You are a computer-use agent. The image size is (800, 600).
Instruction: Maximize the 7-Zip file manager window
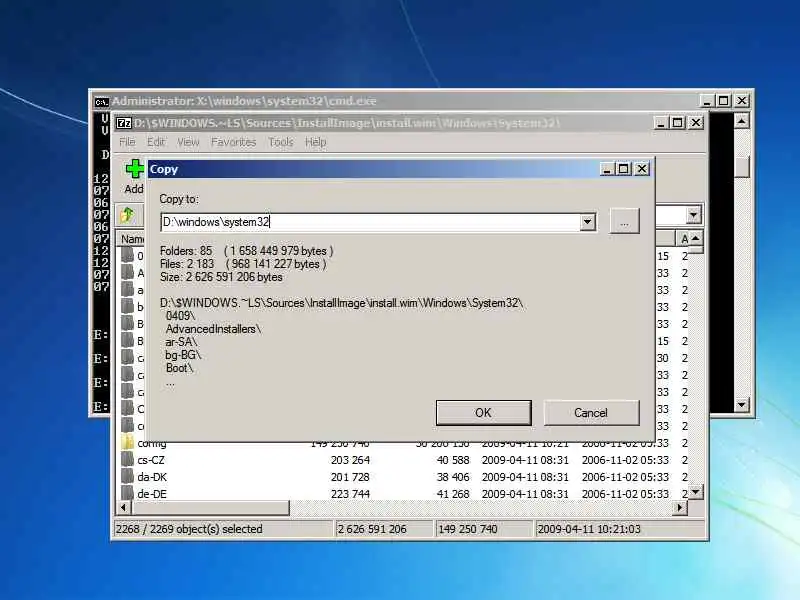pos(678,123)
